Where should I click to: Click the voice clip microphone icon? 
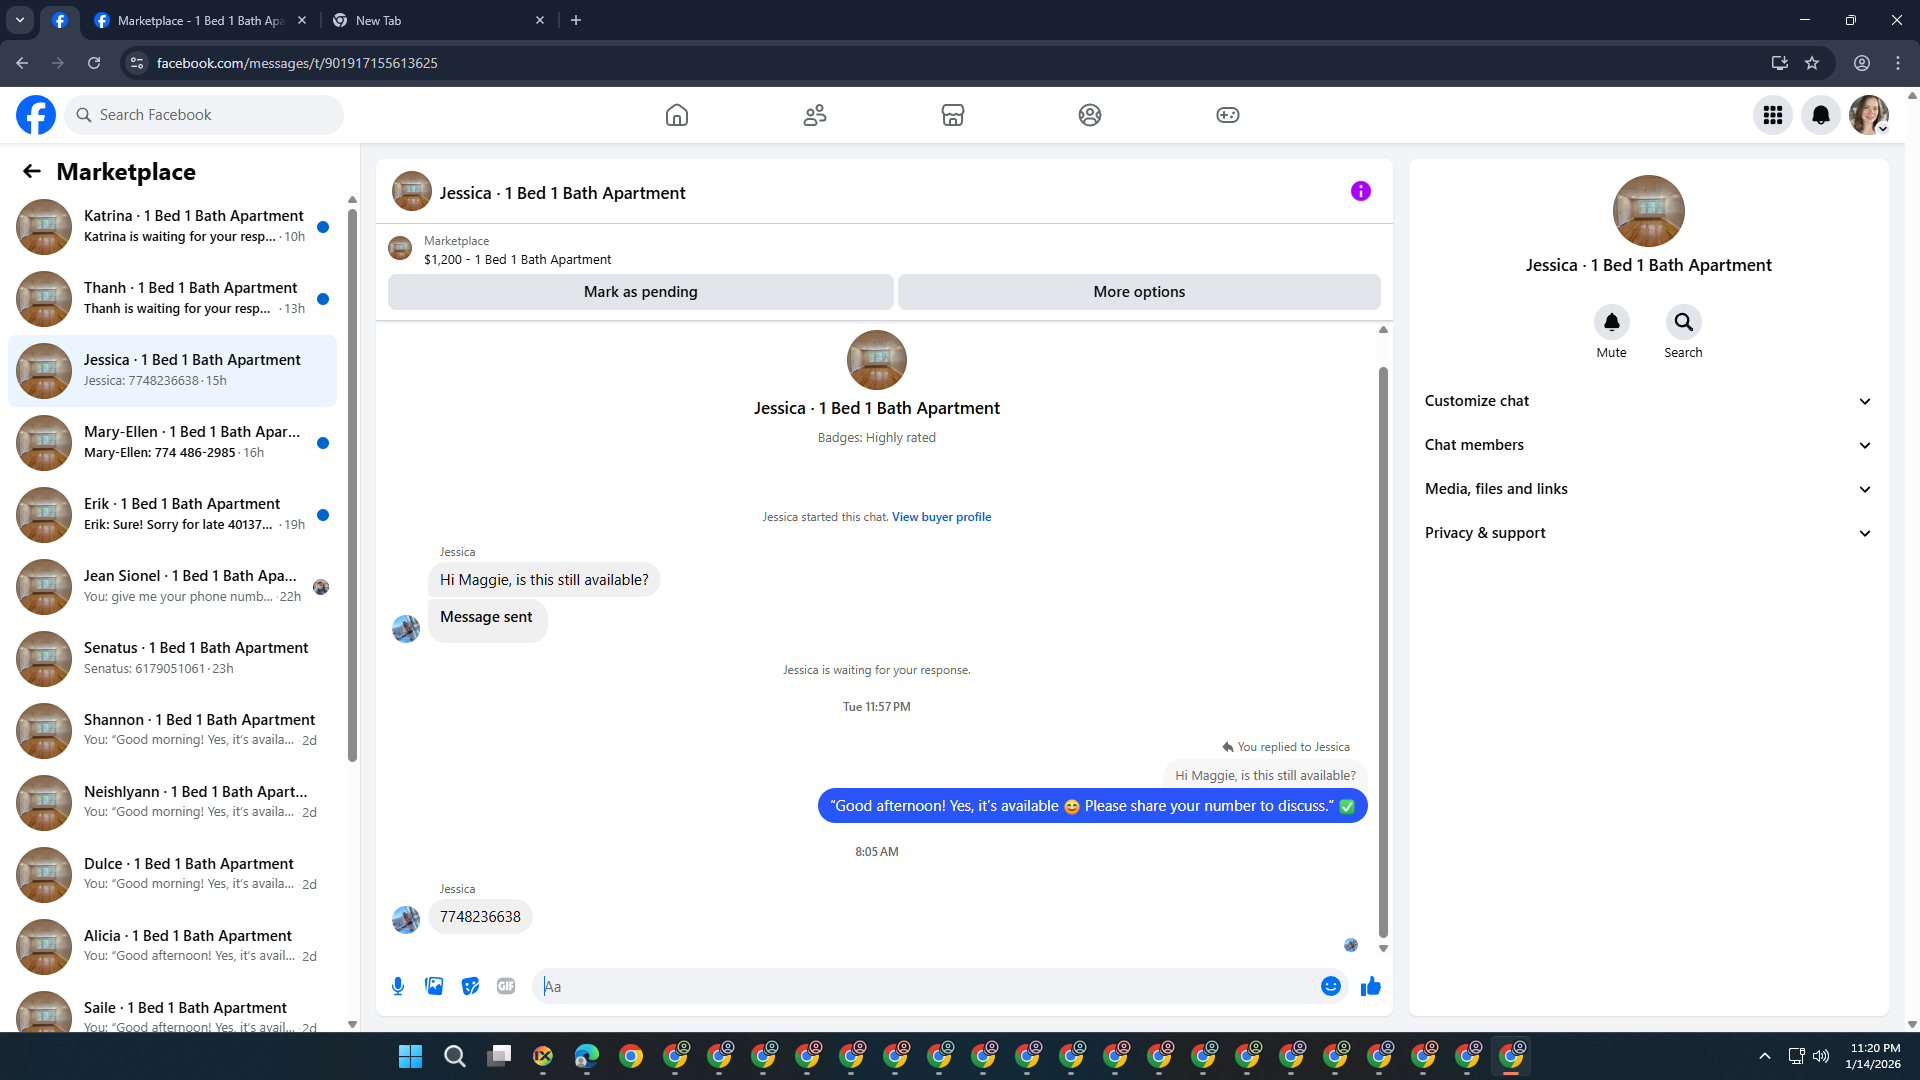tap(398, 986)
